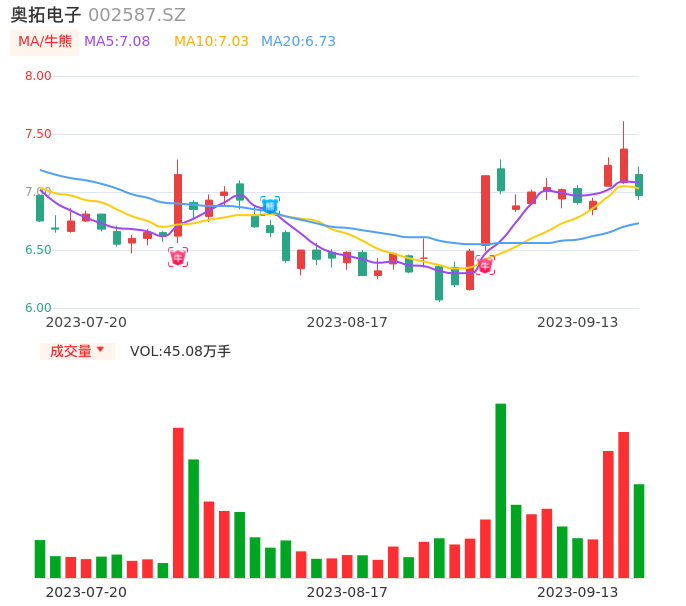Image resolution: width=686 pixels, height=606 pixels.
Task: Click the 2023-09-13 date under the price chart
Action: 578,322
